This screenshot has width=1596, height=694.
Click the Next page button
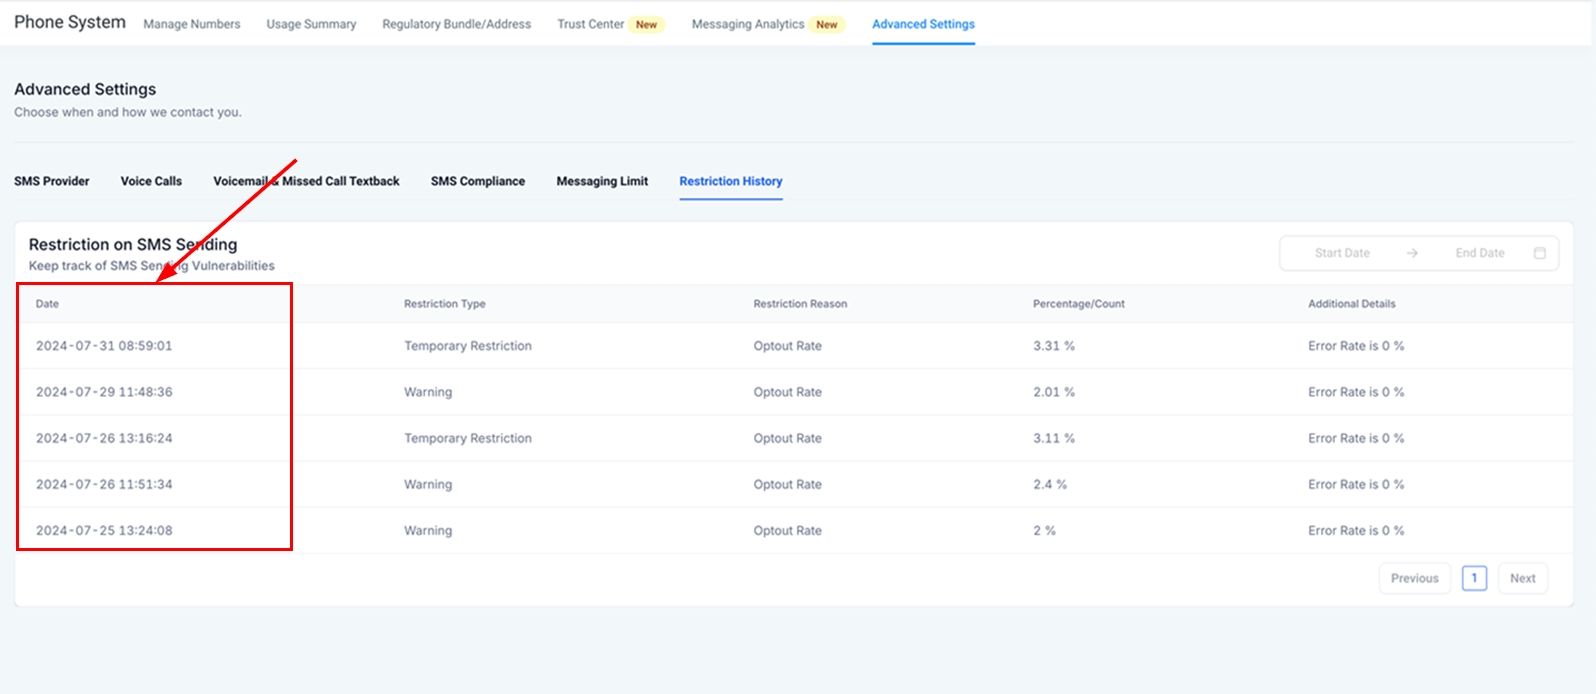(x=1522, y=578)
